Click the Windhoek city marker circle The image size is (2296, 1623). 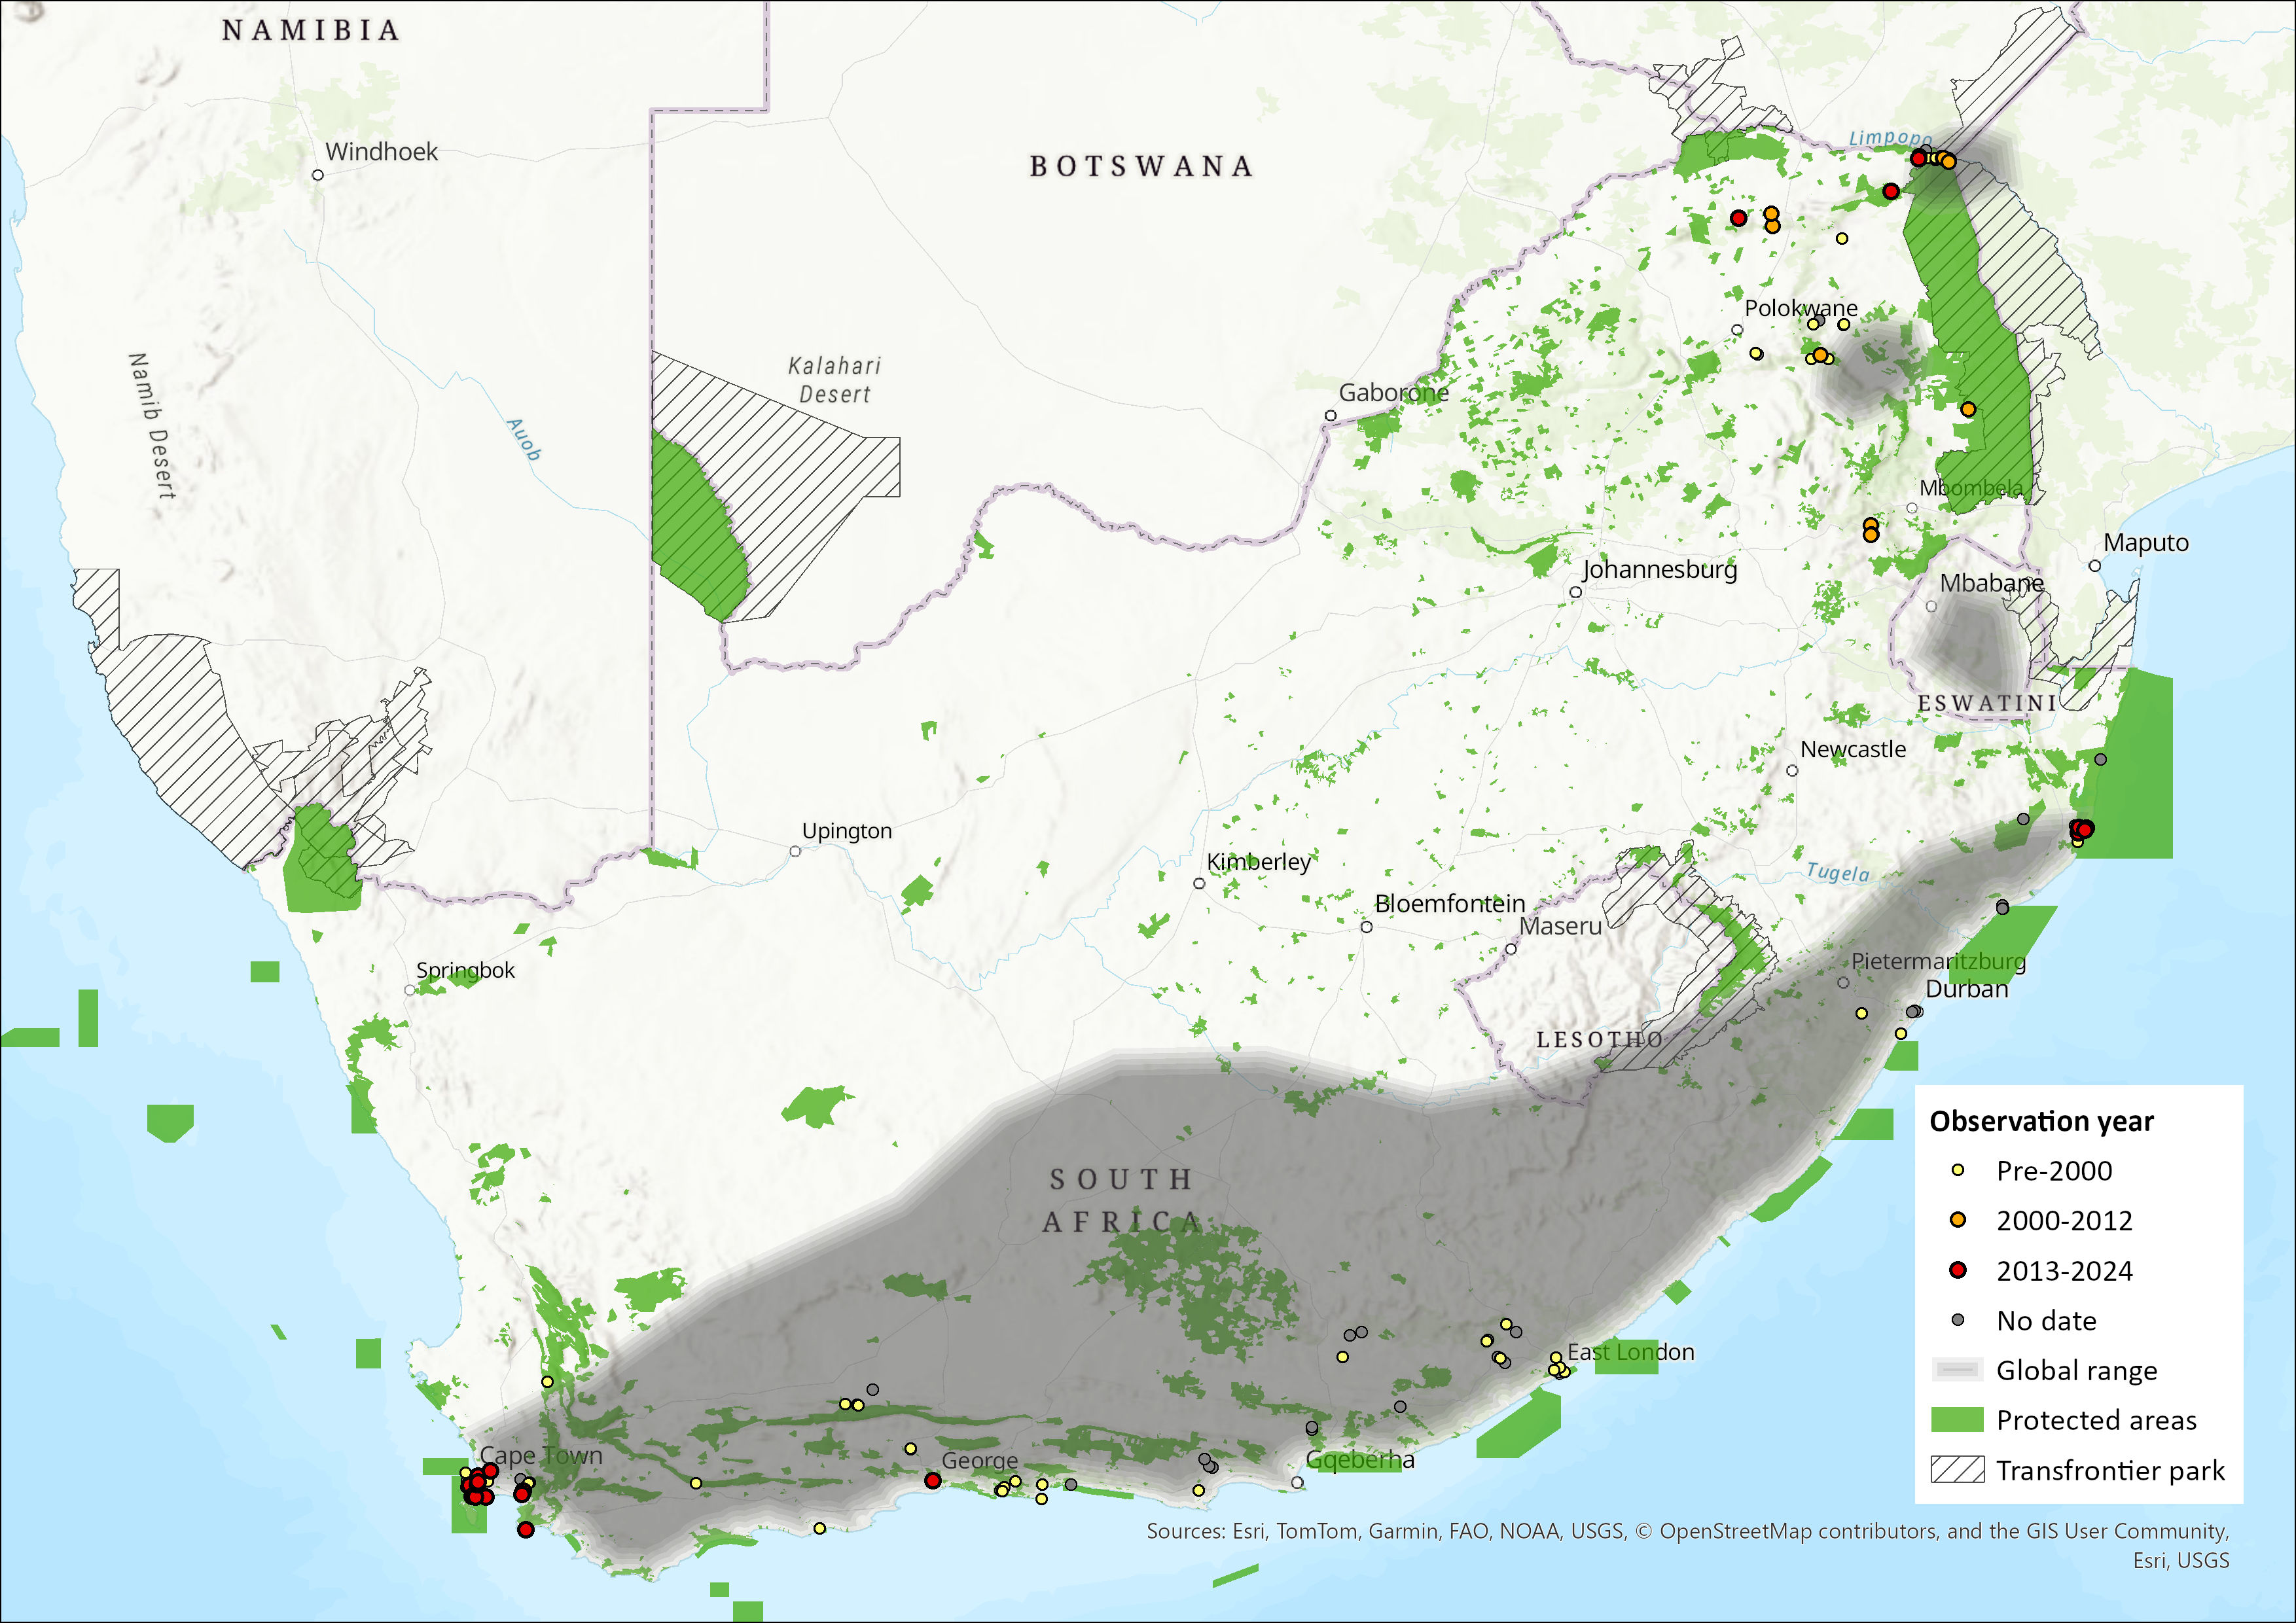[318, 175]
